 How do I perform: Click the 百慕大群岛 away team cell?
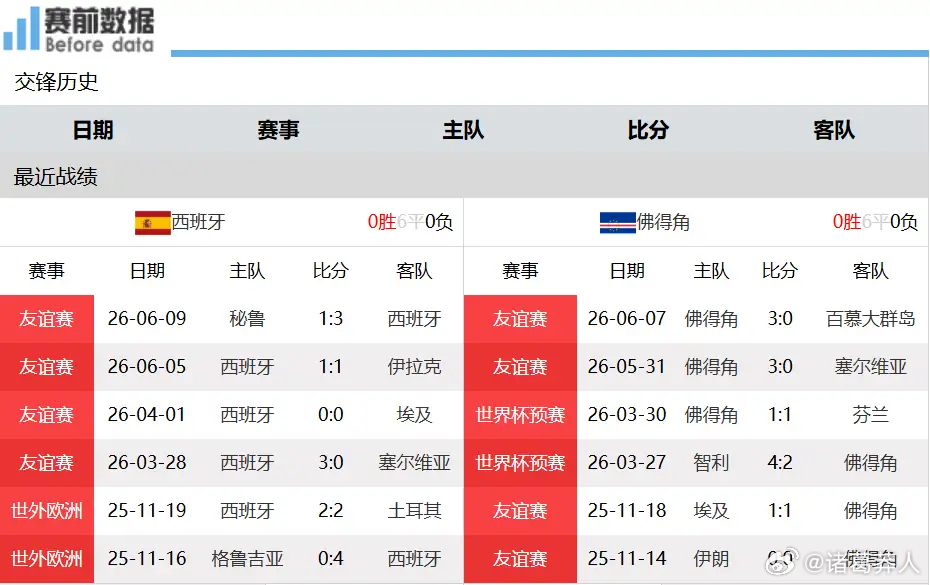pos(871,319)
